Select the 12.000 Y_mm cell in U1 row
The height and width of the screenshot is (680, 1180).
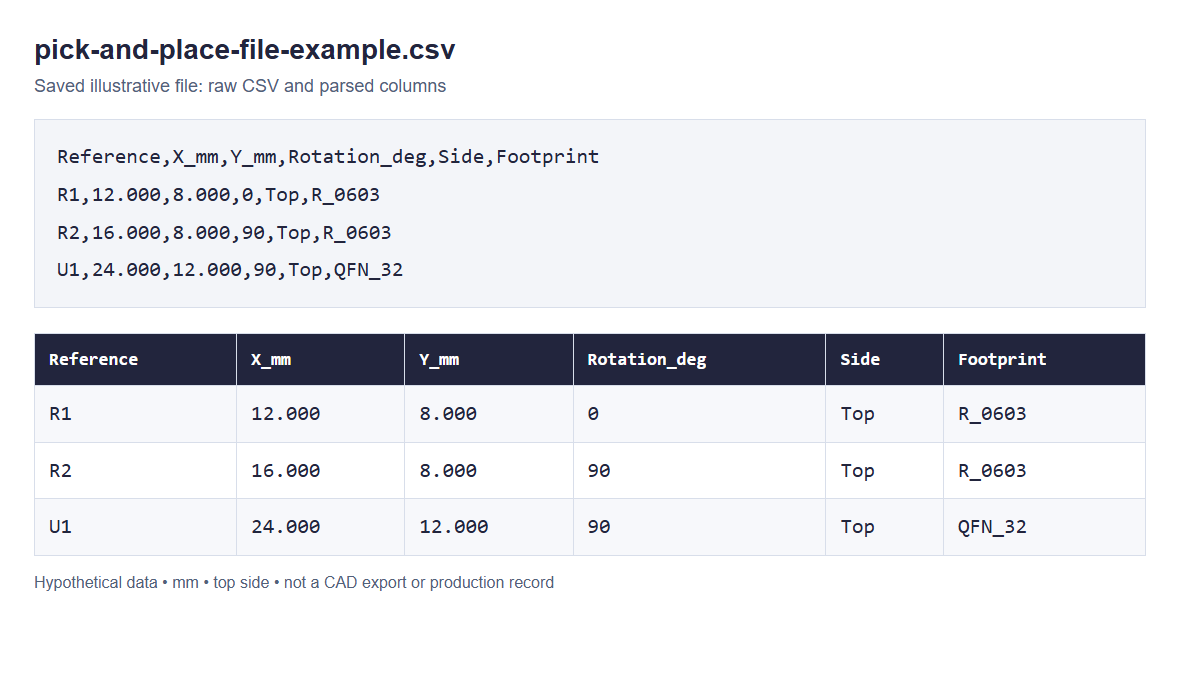[489, 527]
